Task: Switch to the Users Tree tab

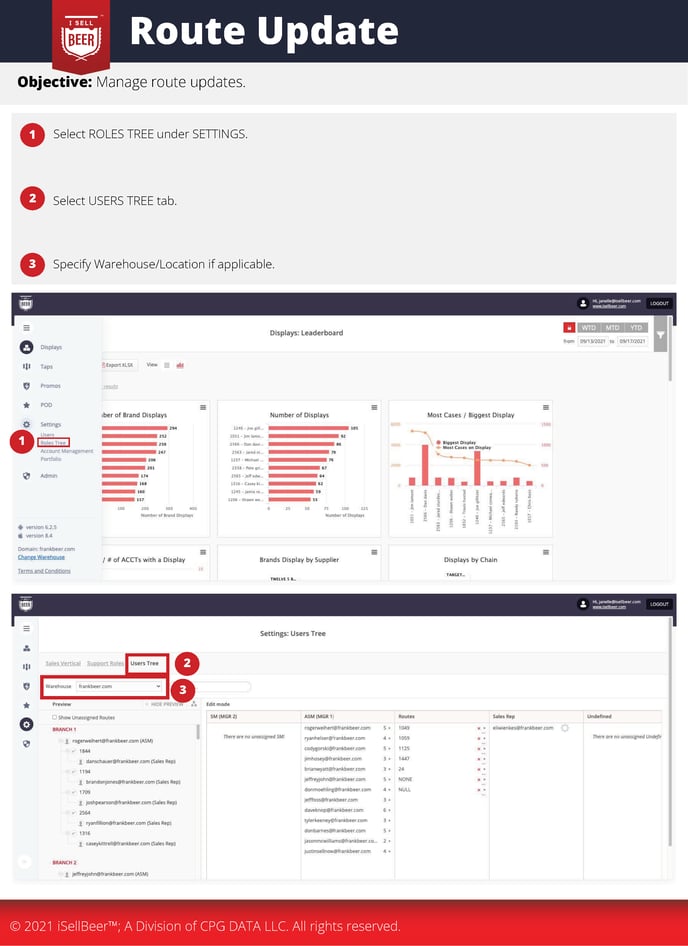Action: [x=145, y=663]
